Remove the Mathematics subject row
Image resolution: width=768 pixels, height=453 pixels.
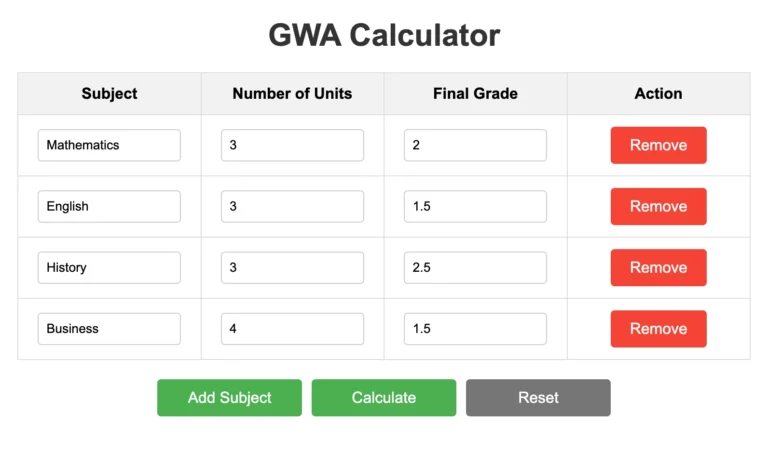pos(658,145)
